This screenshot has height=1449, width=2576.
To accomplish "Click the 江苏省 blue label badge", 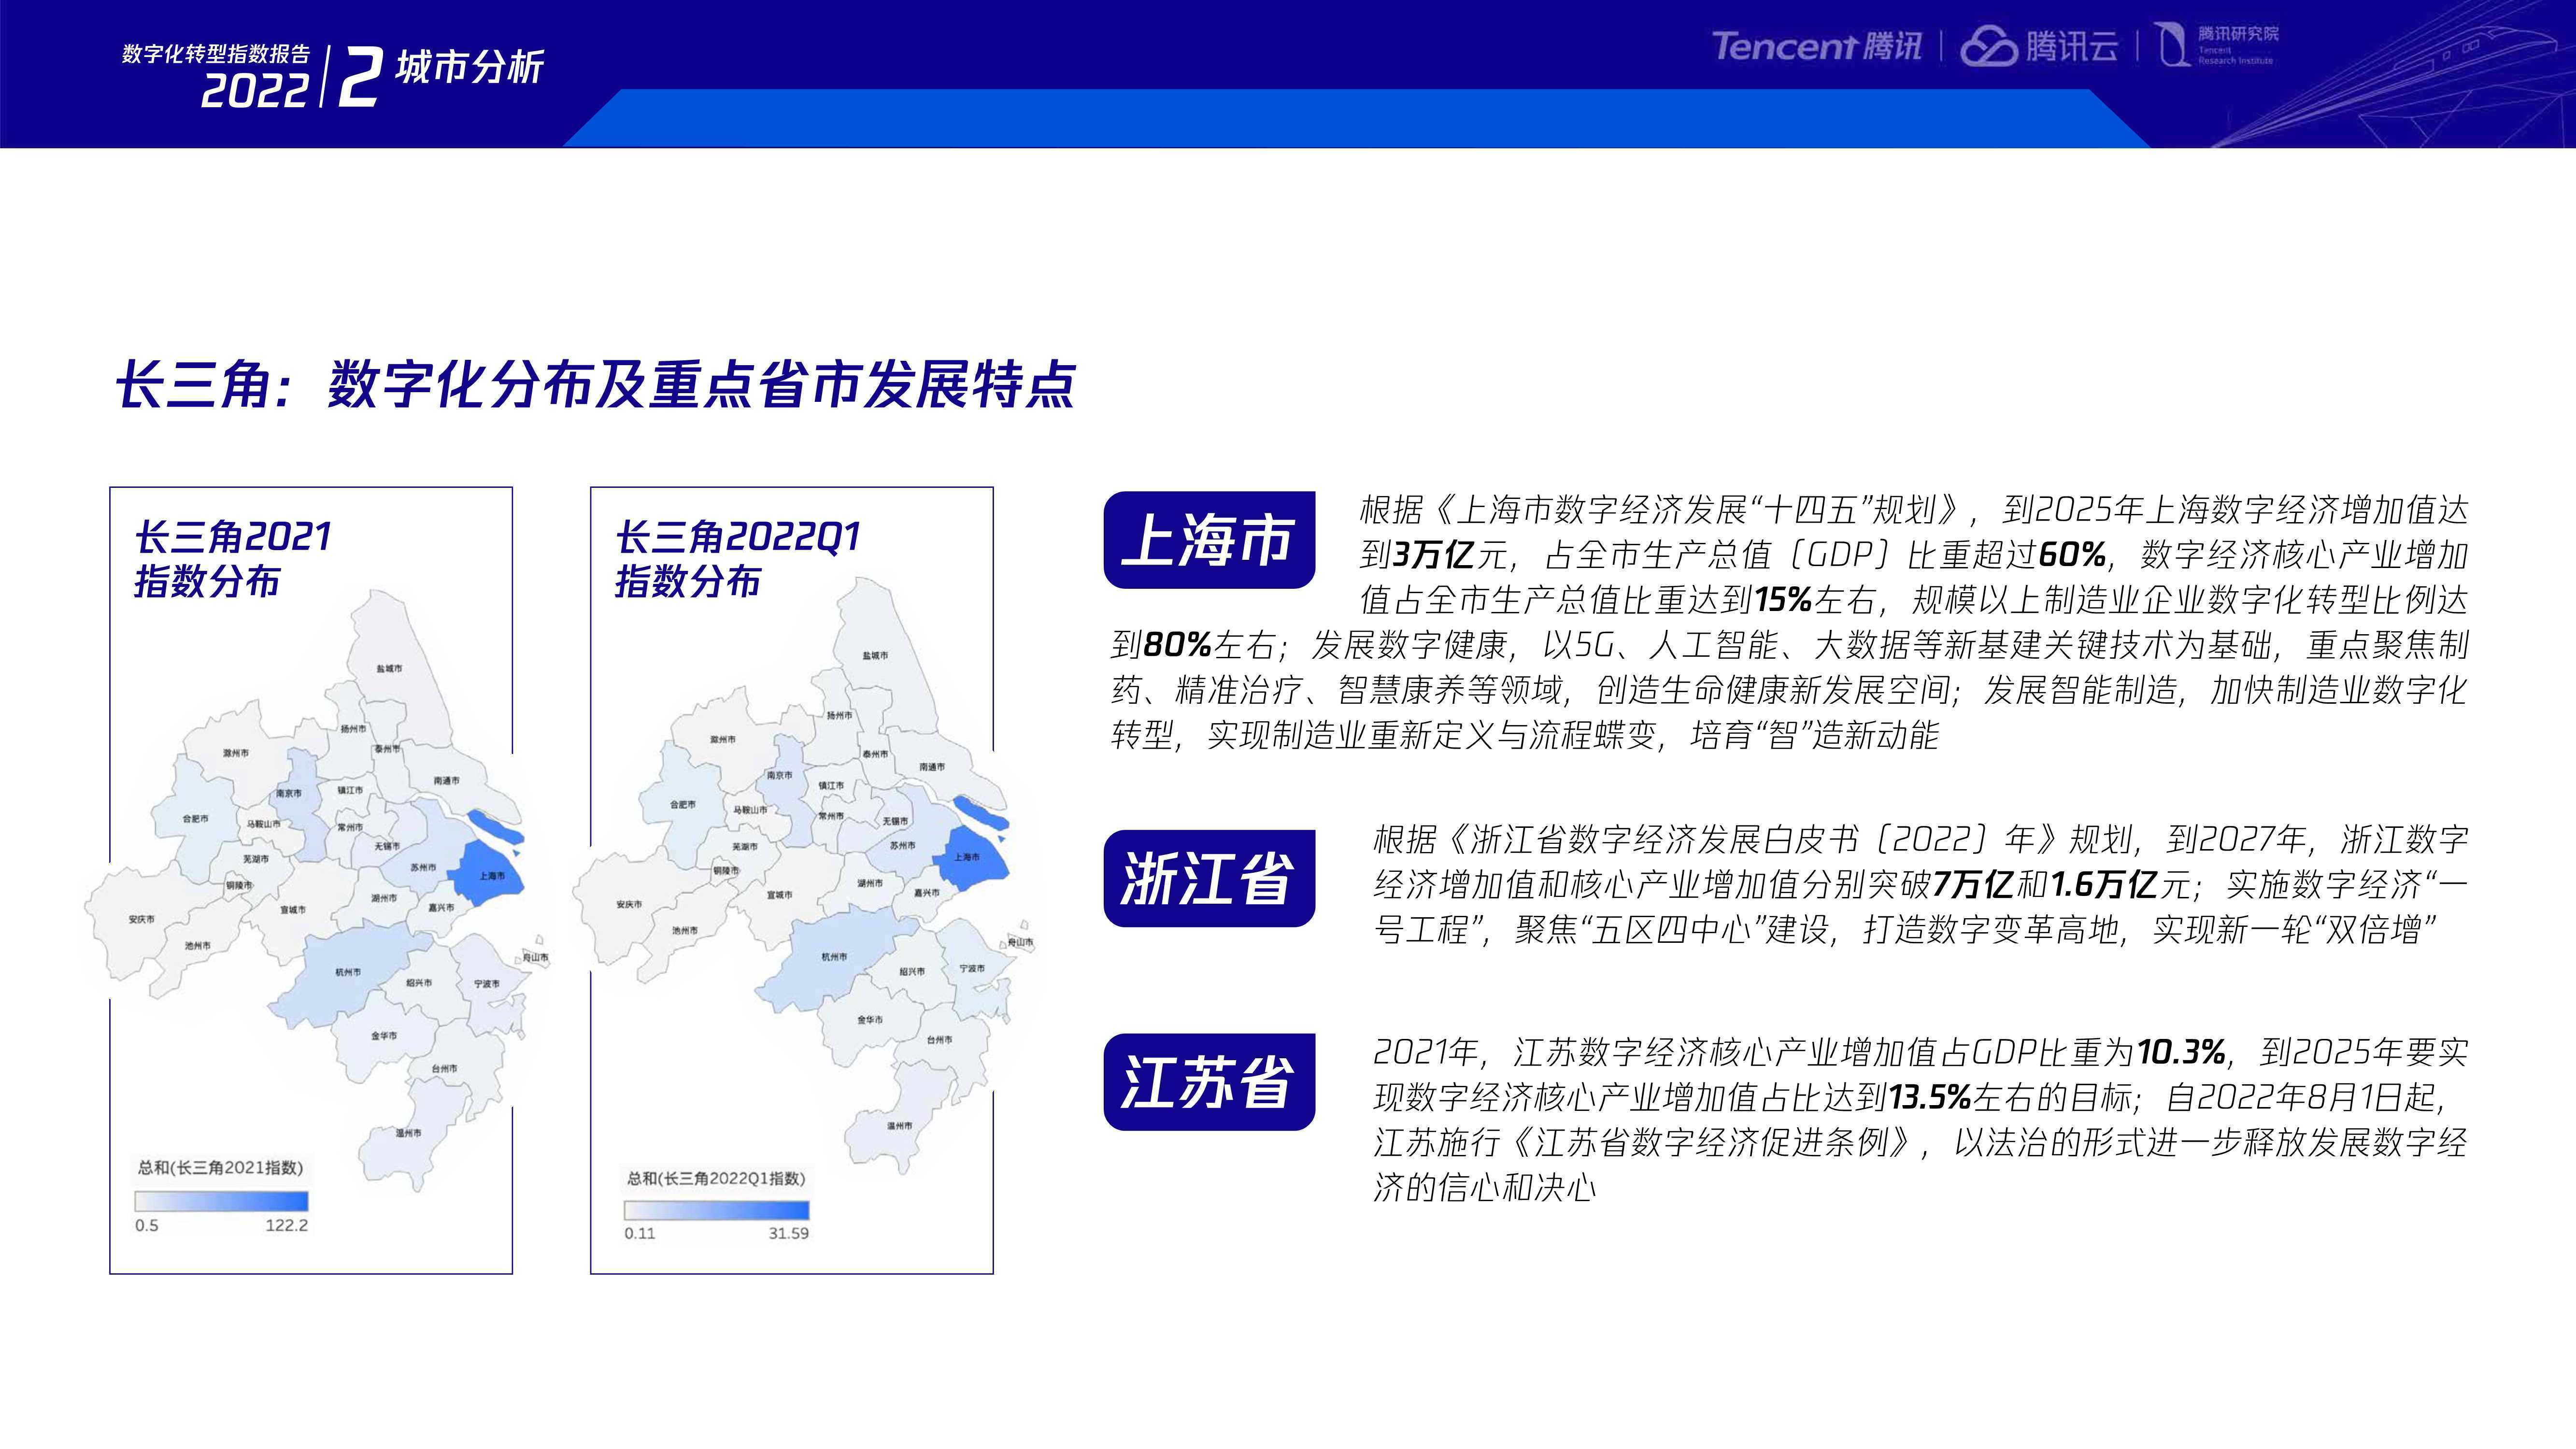I will point(1209,1082).
